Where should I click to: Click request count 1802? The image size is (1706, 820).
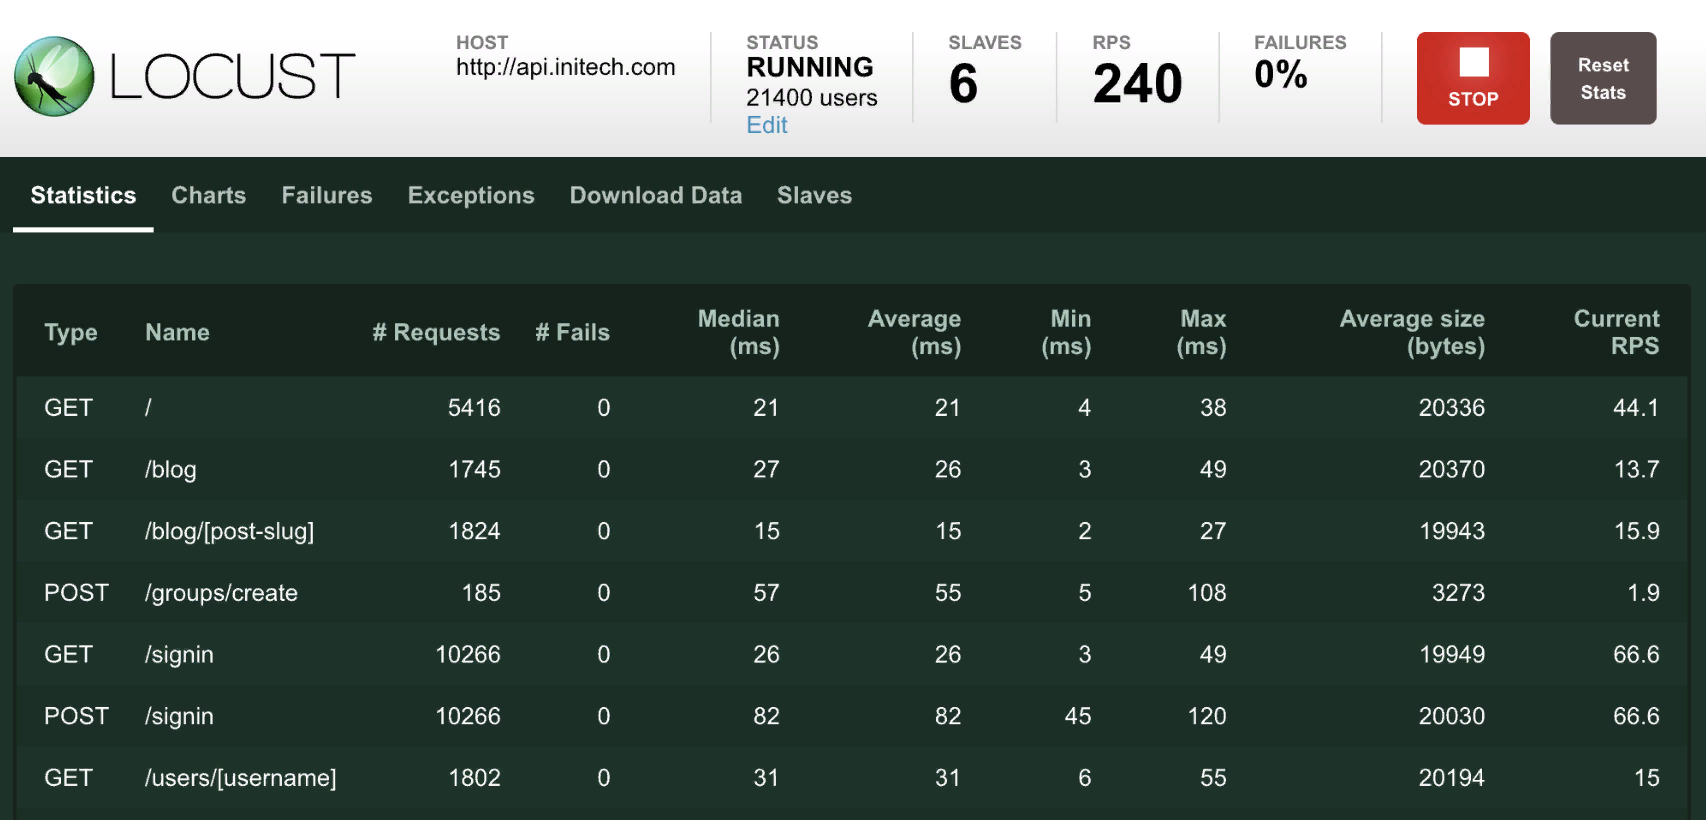(x=474, y=778)
